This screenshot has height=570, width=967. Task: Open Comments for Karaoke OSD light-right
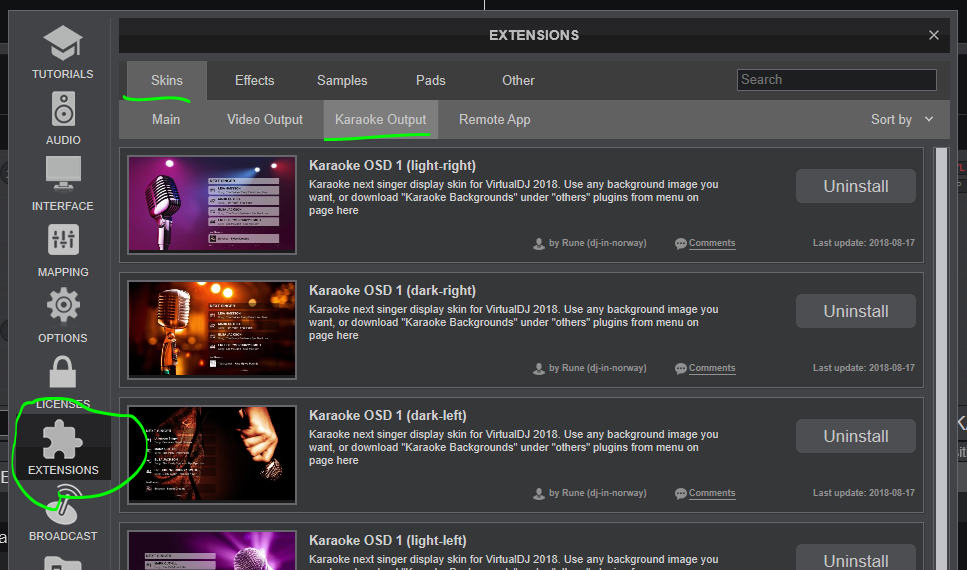pos(712,243)
